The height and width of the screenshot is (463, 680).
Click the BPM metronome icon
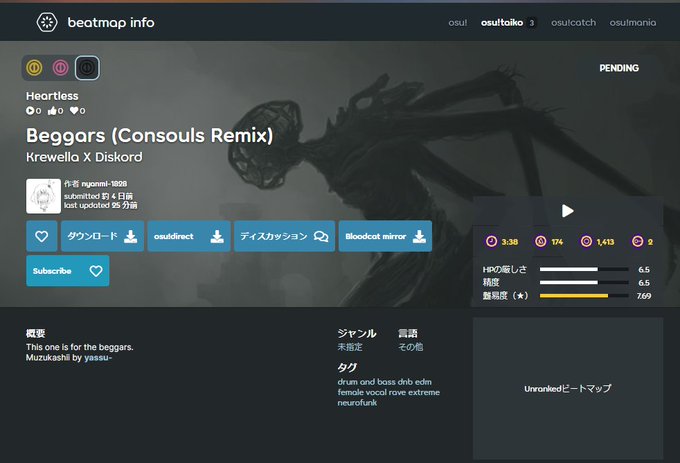541,241
